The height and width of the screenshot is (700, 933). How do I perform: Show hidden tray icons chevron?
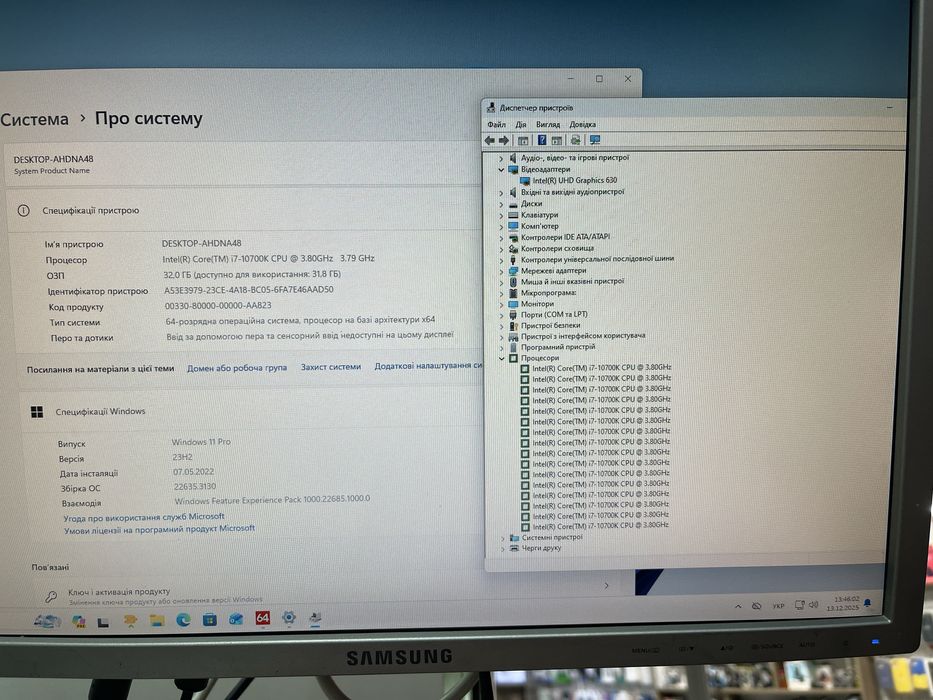738,607
